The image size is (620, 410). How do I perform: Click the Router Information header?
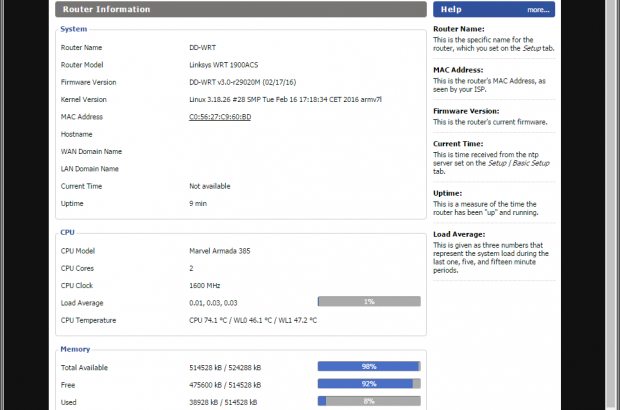click(x=107, y=10)
